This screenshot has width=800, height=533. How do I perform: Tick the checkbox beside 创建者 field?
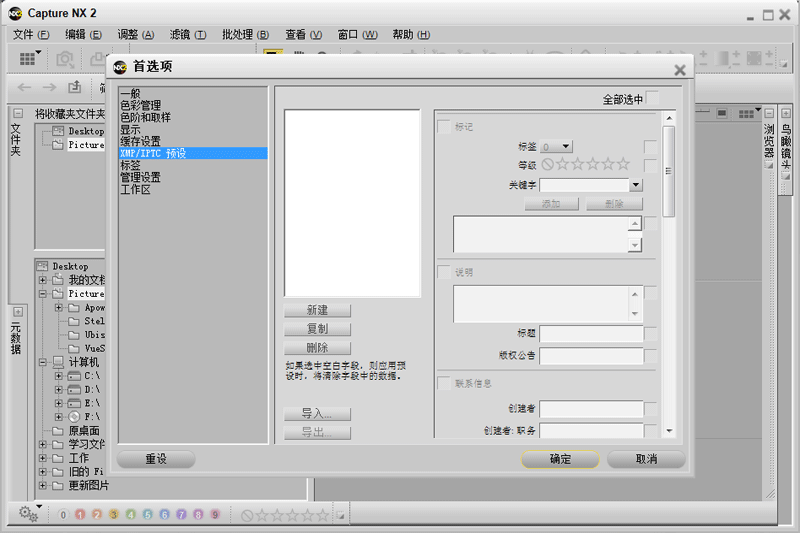[x=651, y=409]
